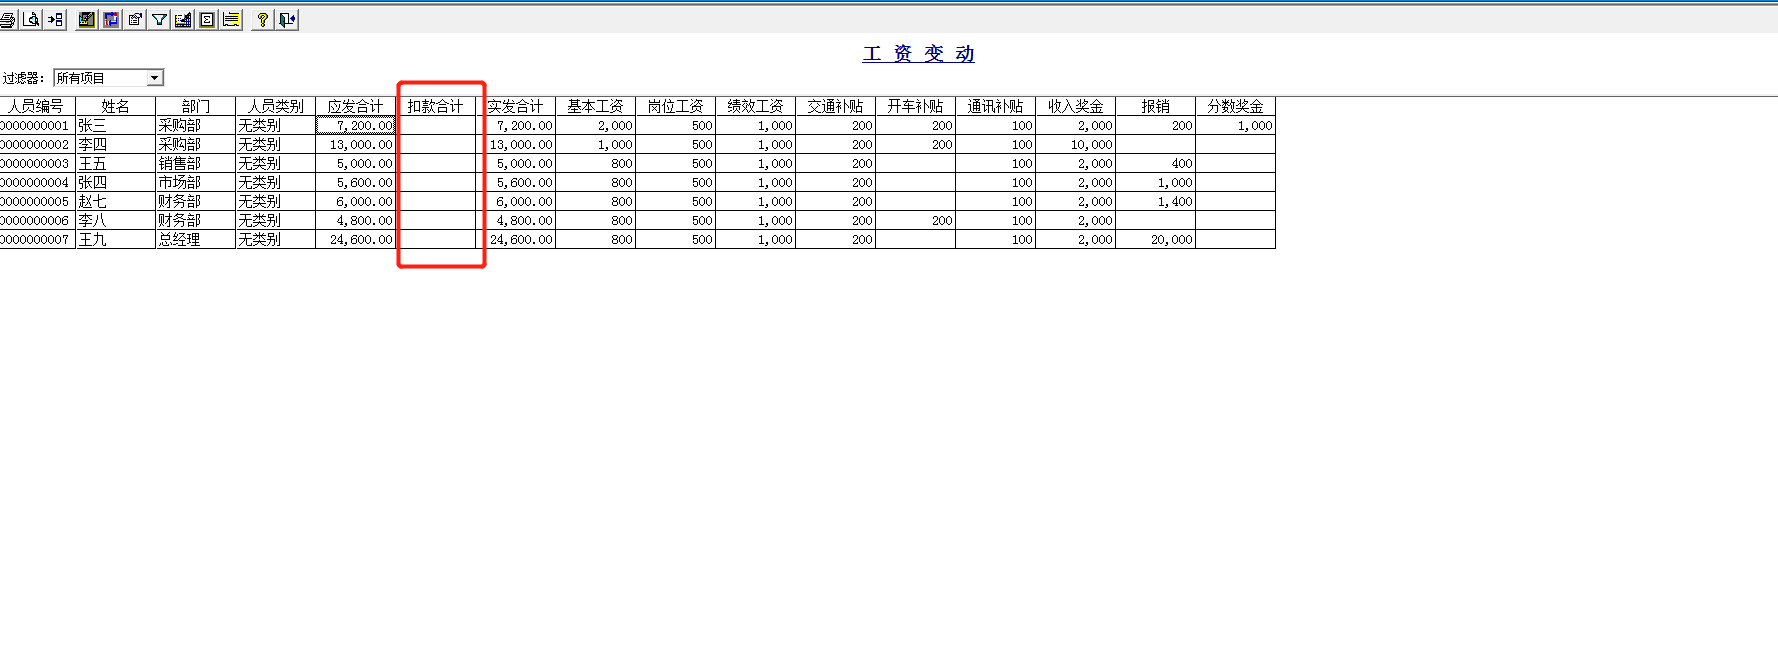The image size is (1778, 668).
Task: Click the 实发合计 column header
Action: [x=515, y=106]
